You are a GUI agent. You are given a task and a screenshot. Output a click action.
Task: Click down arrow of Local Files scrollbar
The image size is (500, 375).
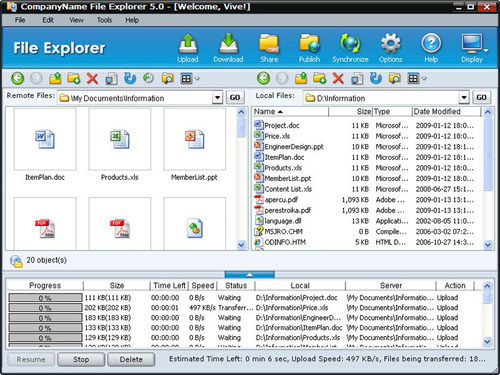(488, 245)
